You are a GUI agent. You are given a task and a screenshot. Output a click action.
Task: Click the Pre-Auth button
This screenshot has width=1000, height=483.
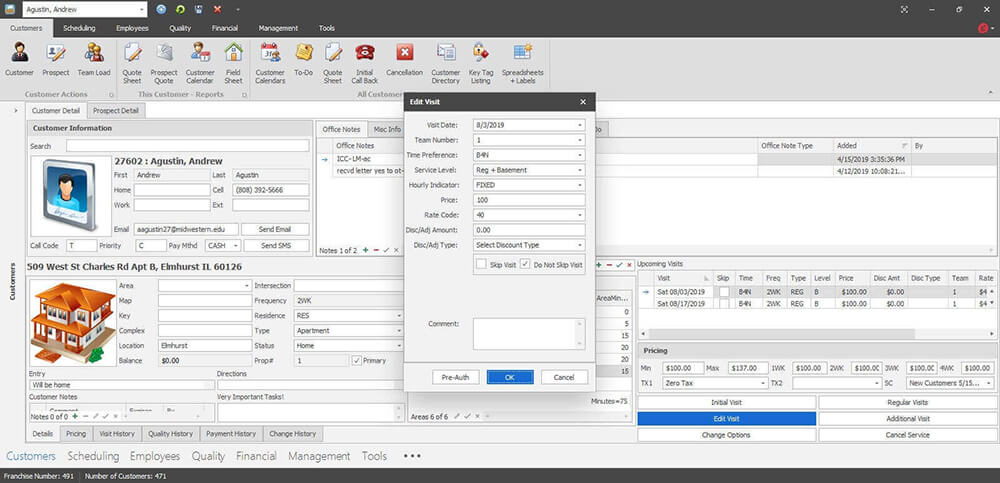click(x=455, y=377)
